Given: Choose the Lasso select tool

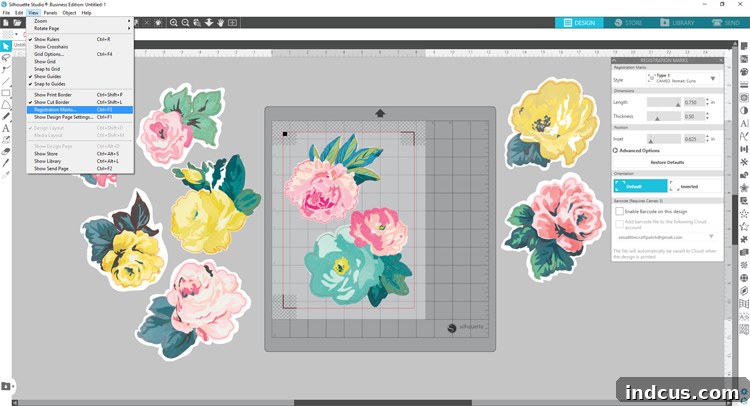Looking at the screenshot, I should click(x=6, y=58).
